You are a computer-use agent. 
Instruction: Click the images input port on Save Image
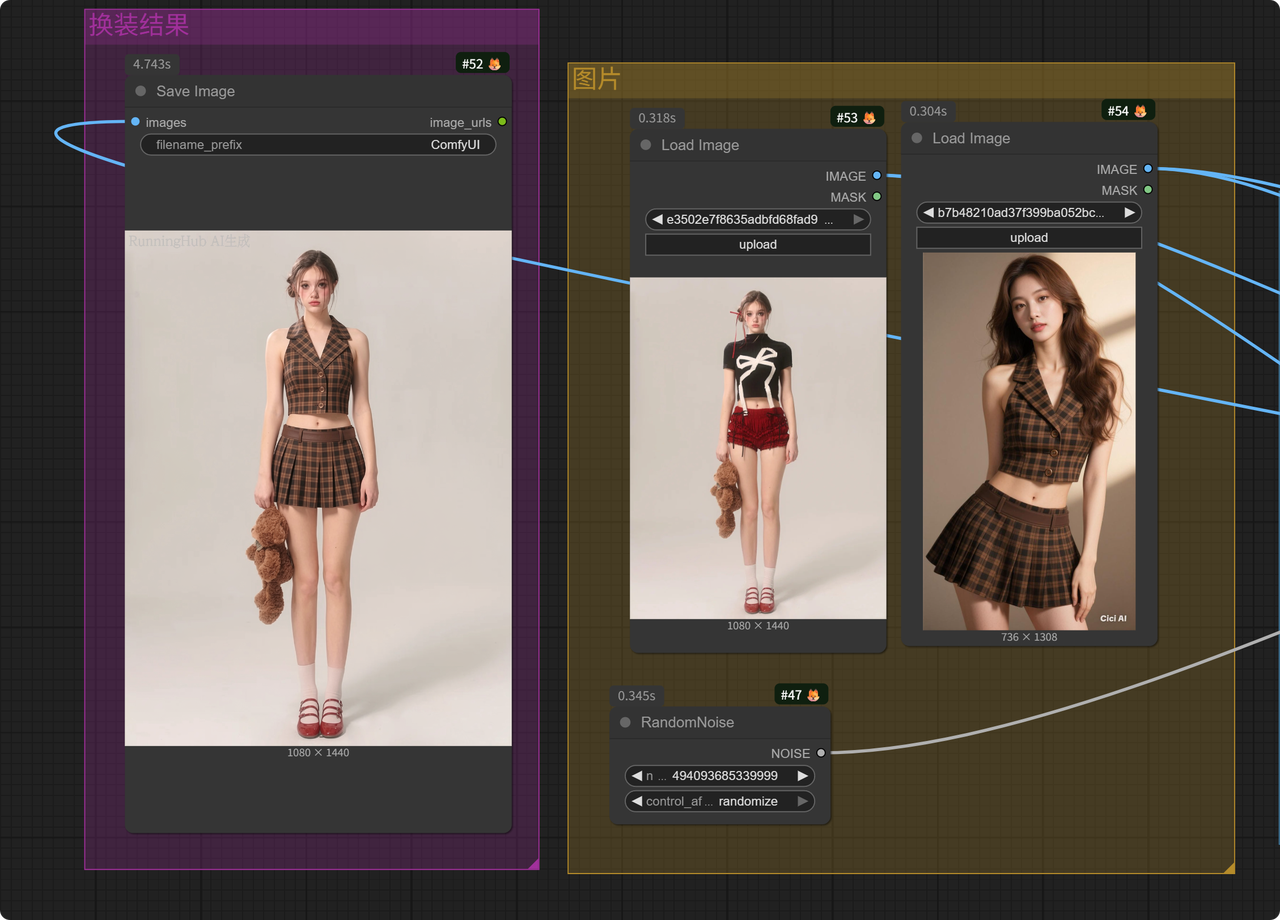(135, 122)
